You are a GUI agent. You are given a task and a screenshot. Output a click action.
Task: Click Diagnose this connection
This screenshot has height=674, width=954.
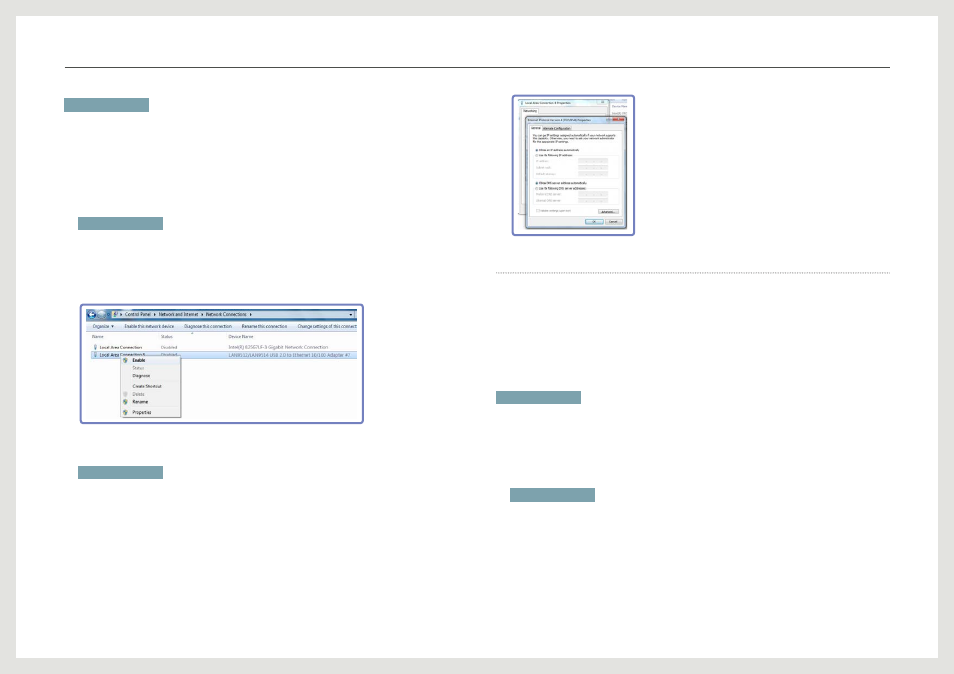coord(208,327)
